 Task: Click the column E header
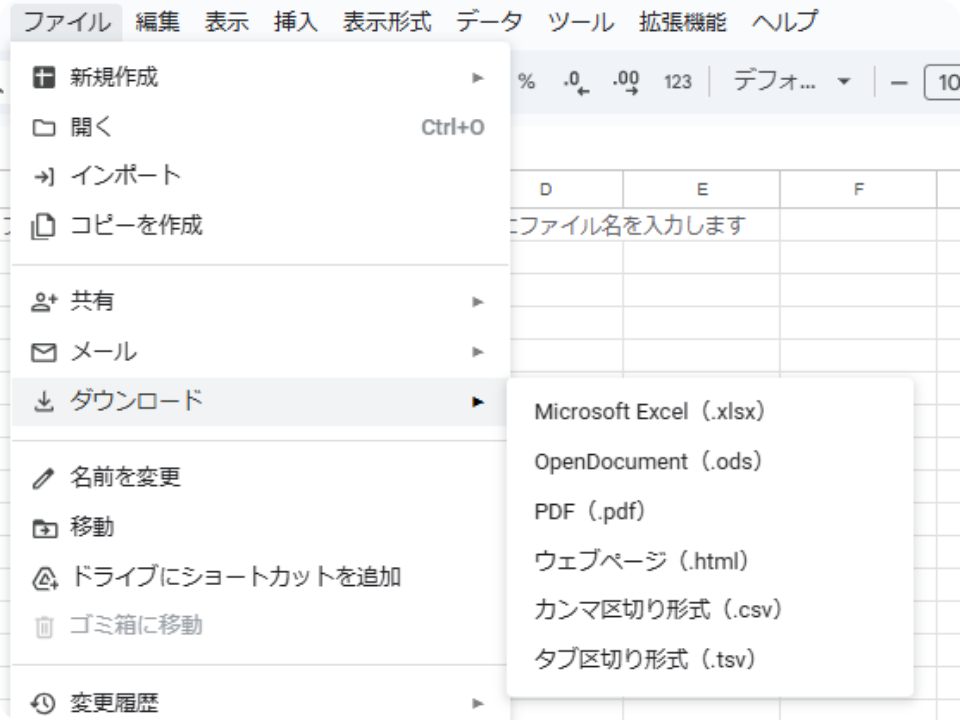coord(702,189)
